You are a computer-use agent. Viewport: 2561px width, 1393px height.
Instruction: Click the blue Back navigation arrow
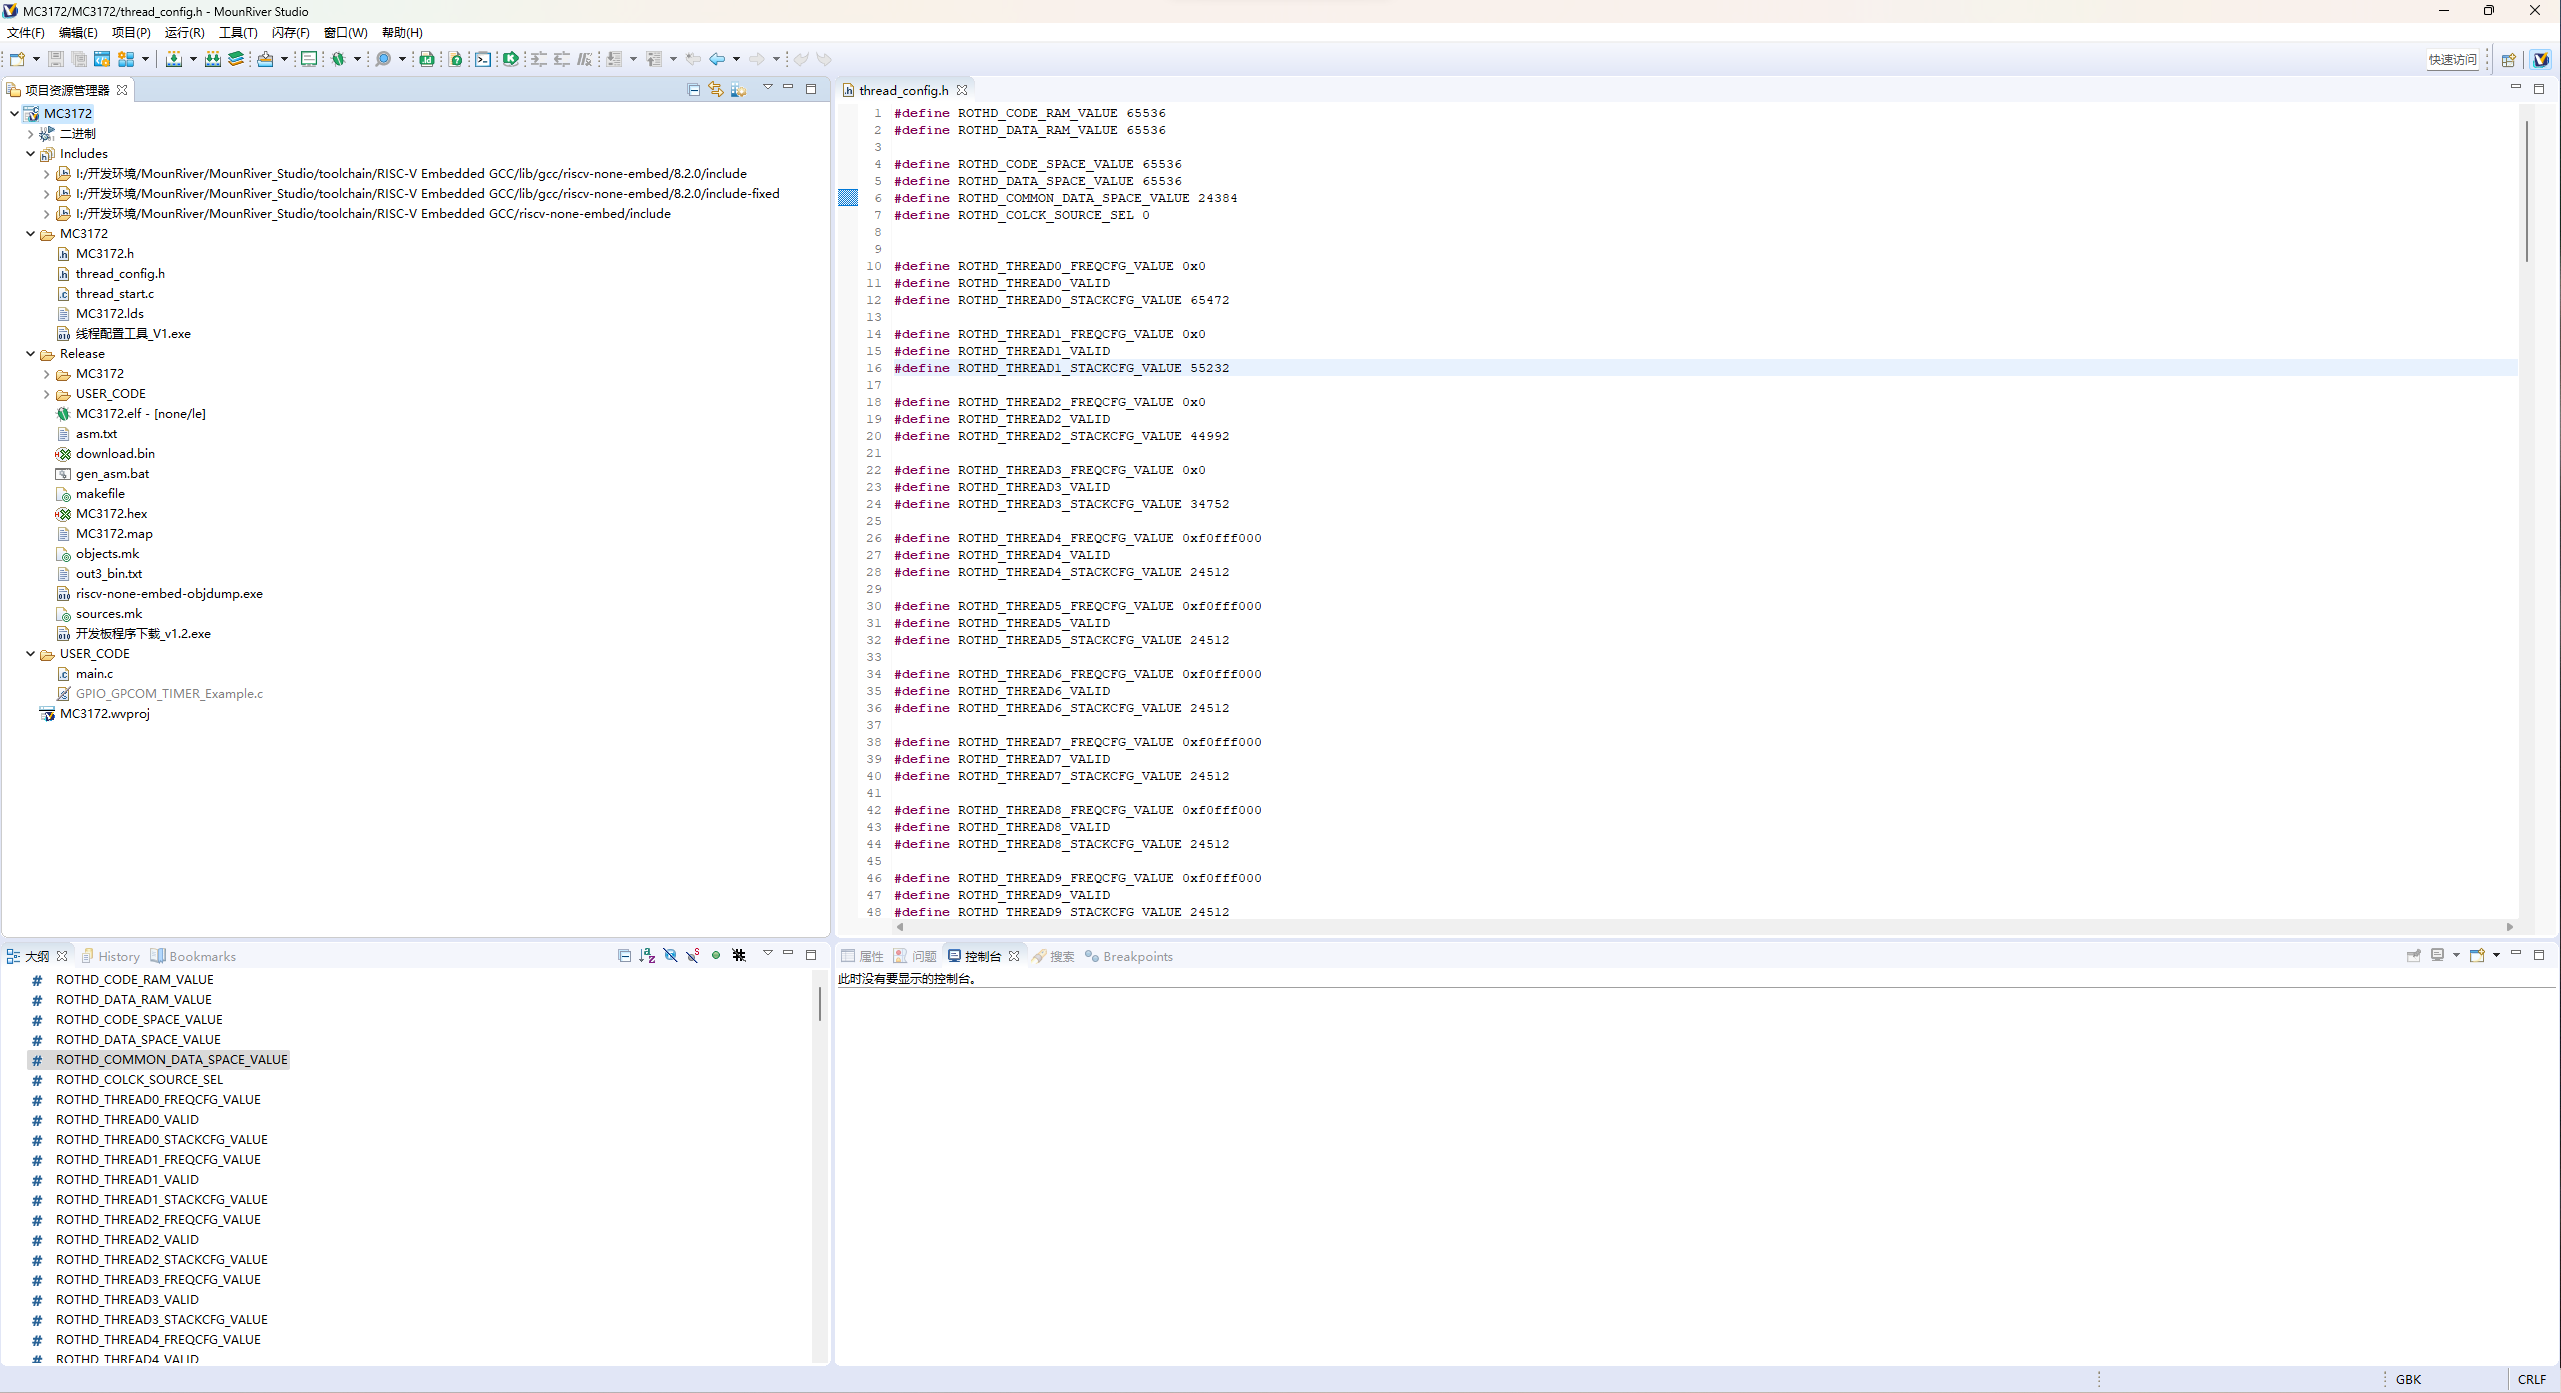click(717, 59)
